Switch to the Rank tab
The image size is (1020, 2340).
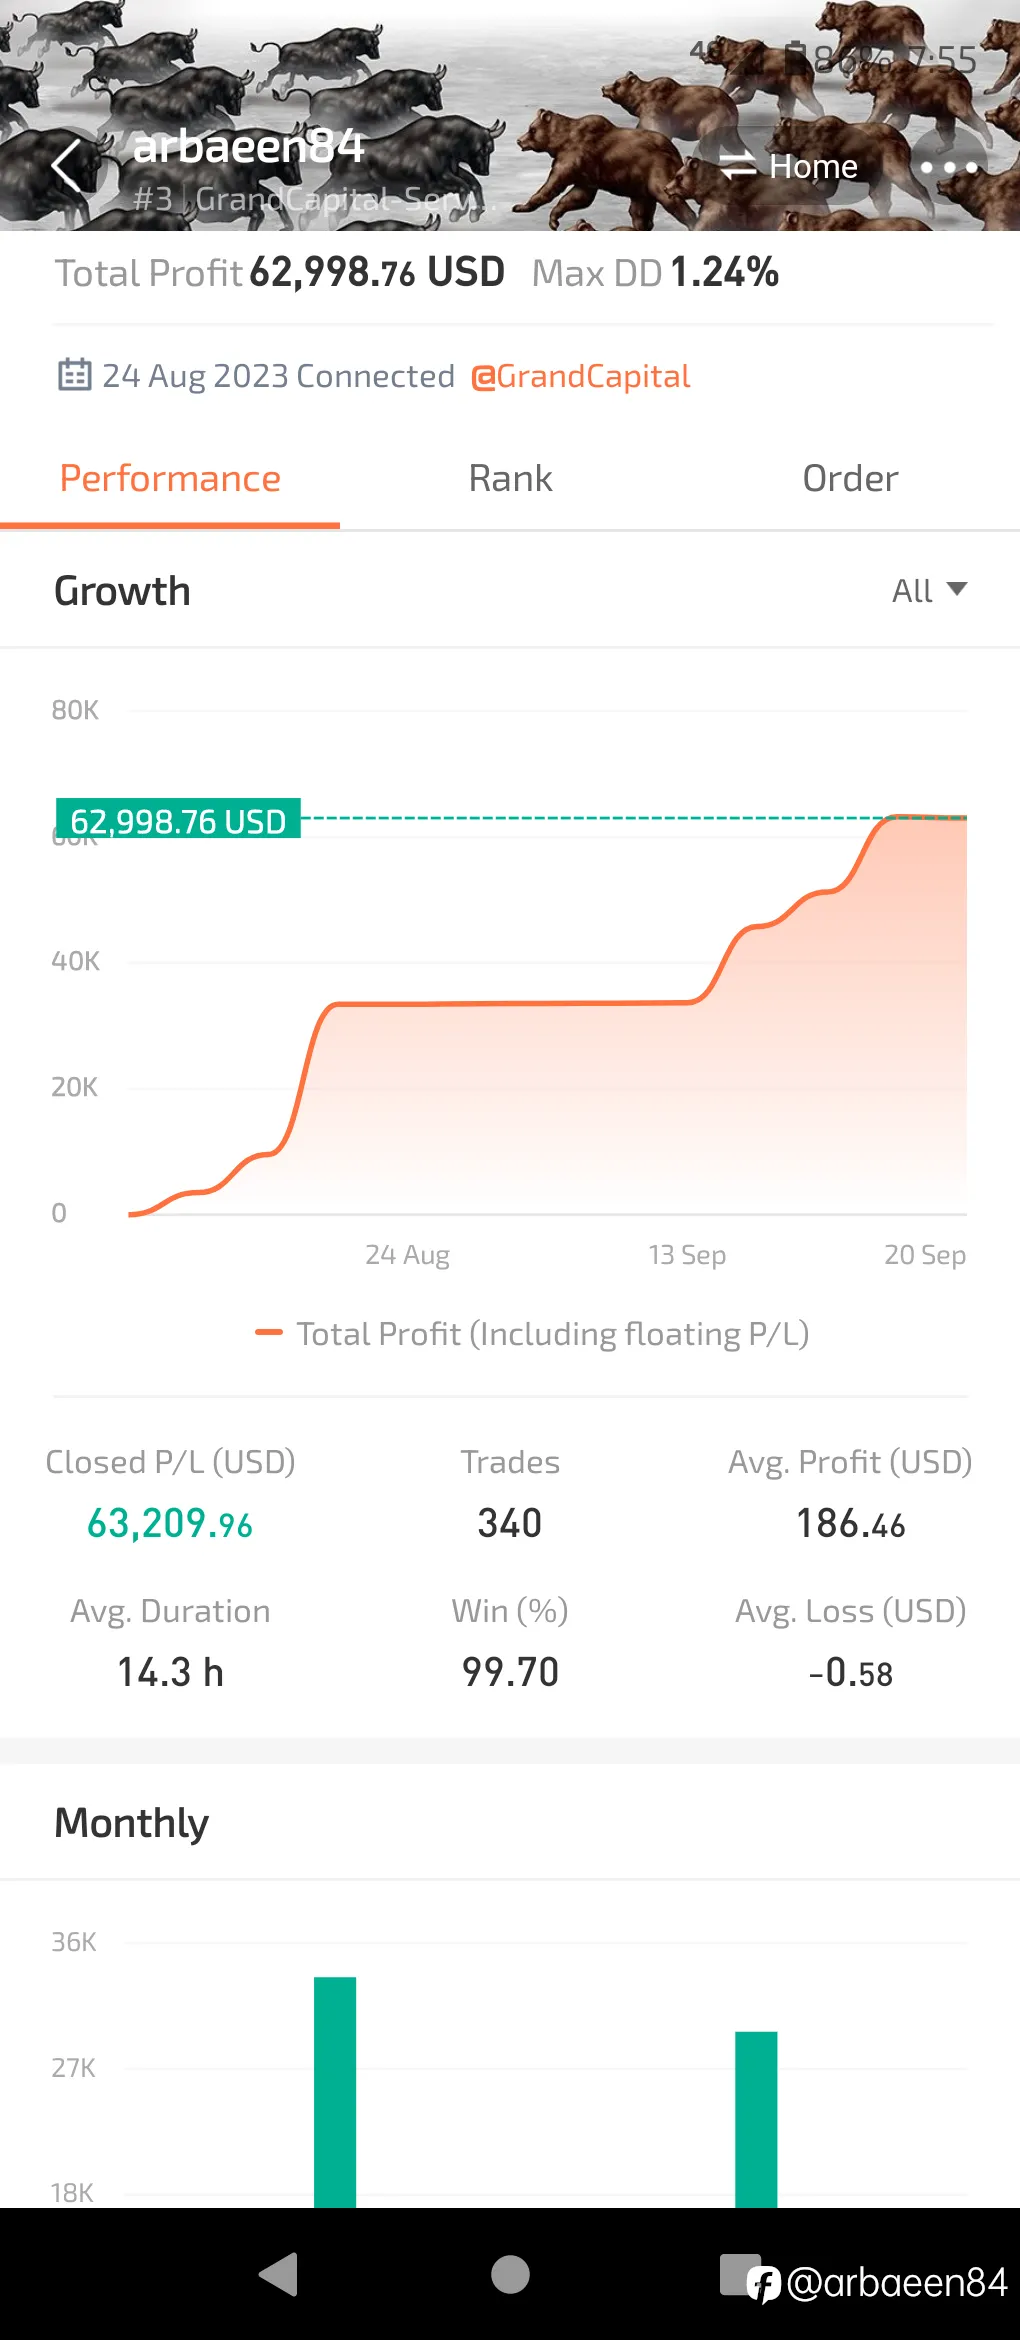pos(510,479)
